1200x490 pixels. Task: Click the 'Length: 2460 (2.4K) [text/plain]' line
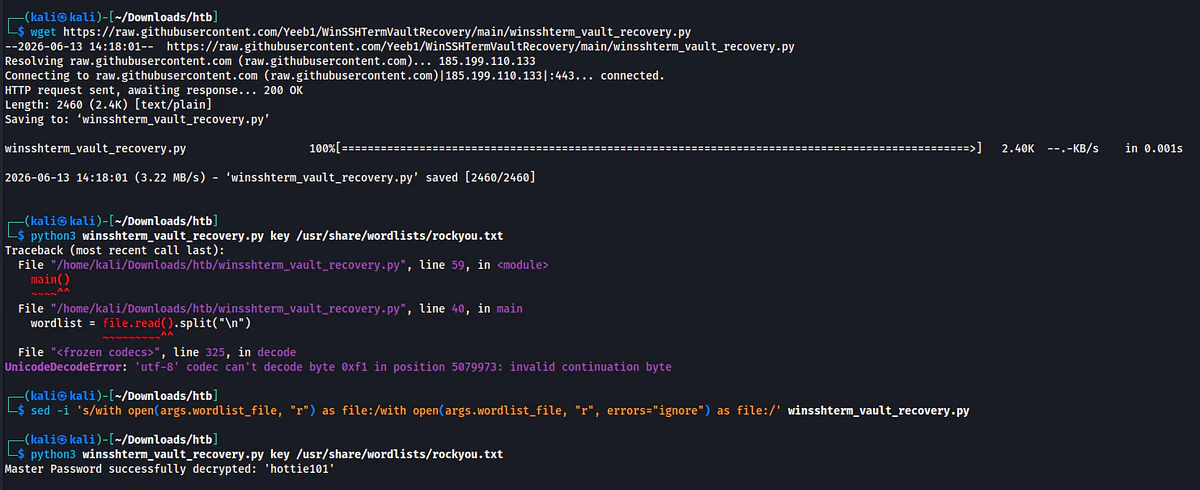pos(107,105)
